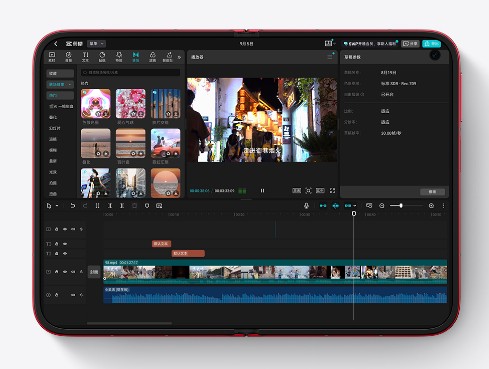
Task: Hide the main video track with its eye icon
Action: pyautogui.click(x=65, y=272)
